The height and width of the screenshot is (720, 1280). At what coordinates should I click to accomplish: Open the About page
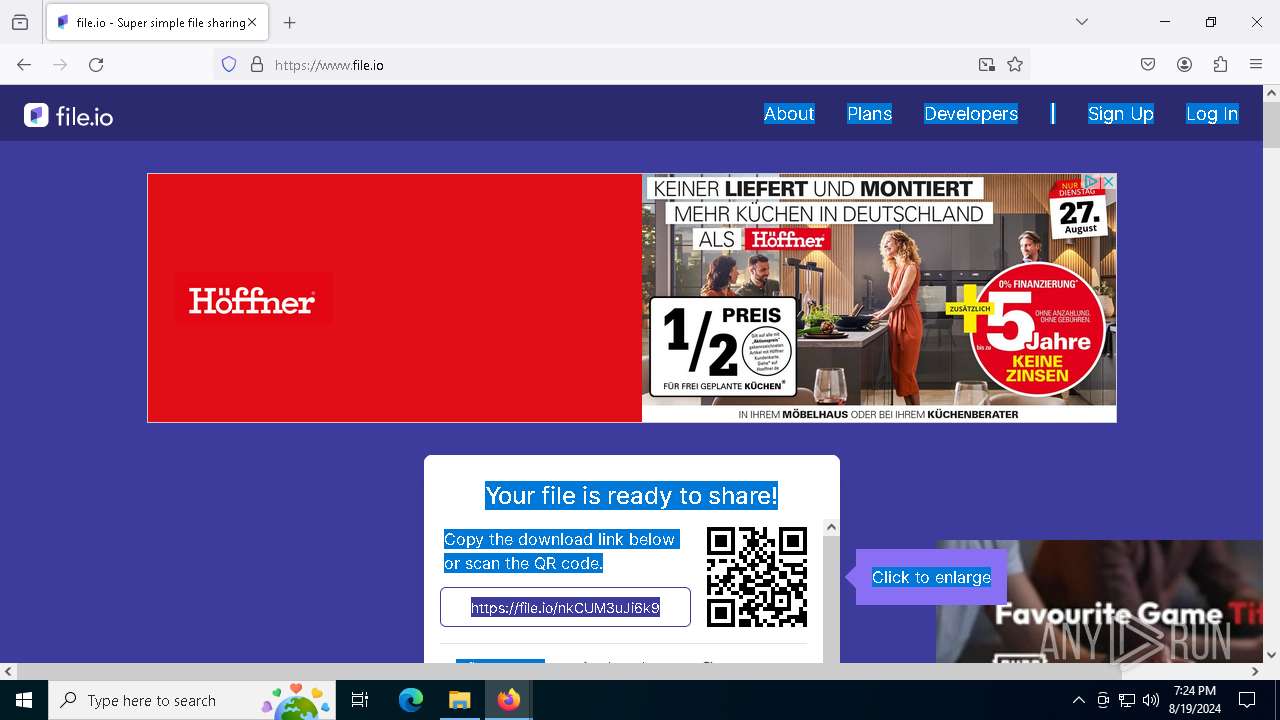click(789, 114)
